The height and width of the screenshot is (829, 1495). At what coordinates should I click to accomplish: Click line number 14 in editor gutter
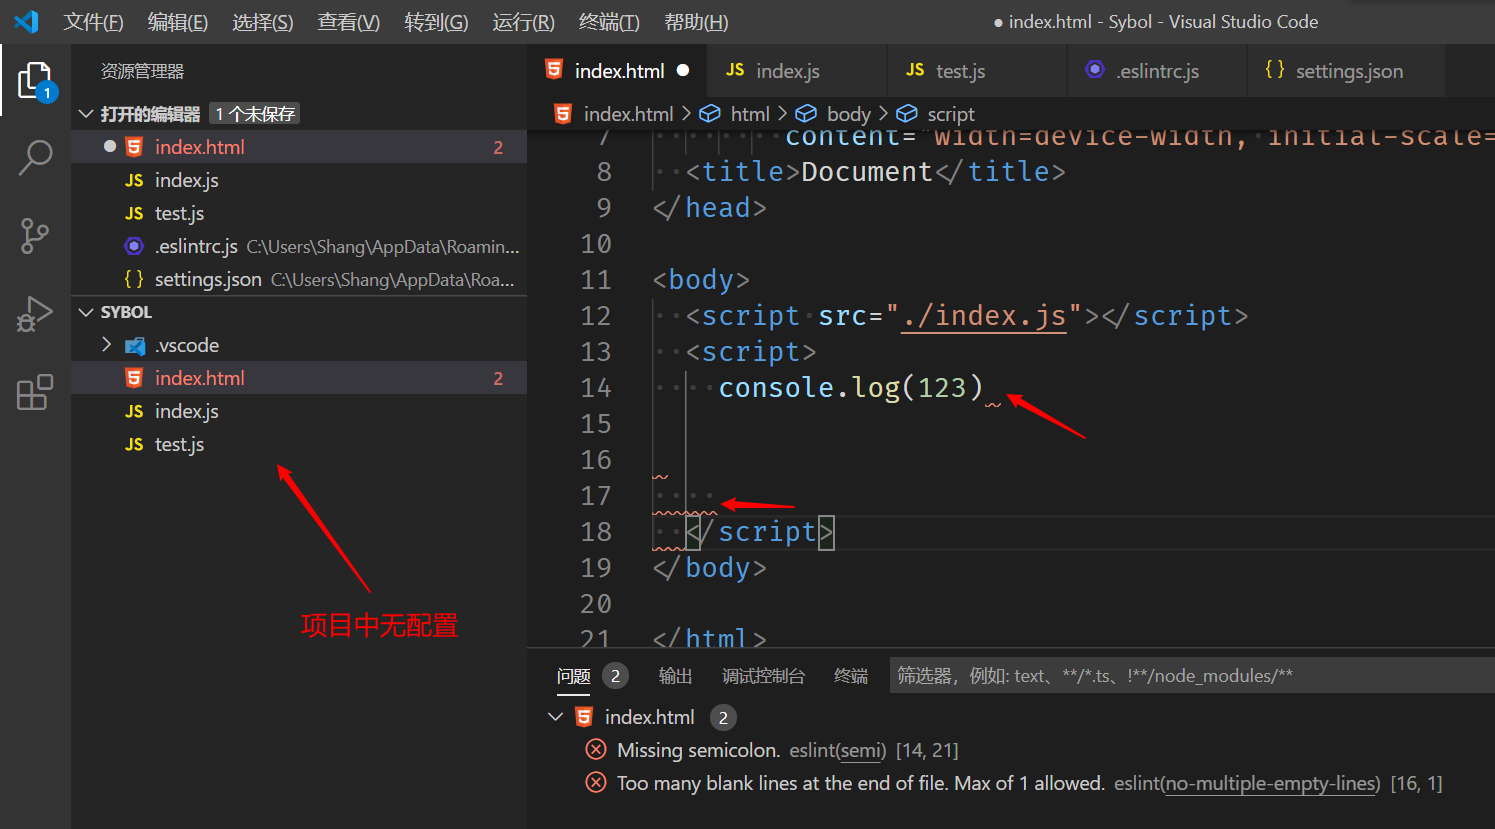click(x=596, y=388)
